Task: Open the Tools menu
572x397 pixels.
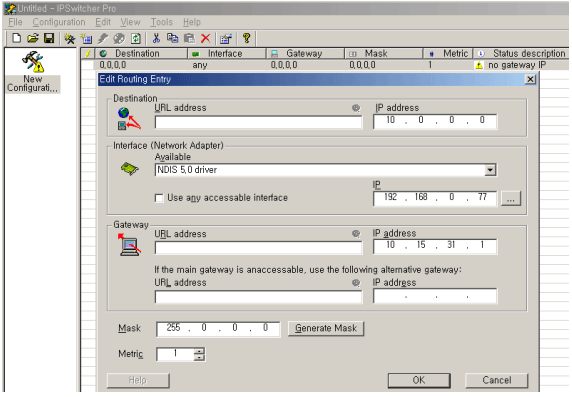Action: pyautogui.click(x=162, y=22)
